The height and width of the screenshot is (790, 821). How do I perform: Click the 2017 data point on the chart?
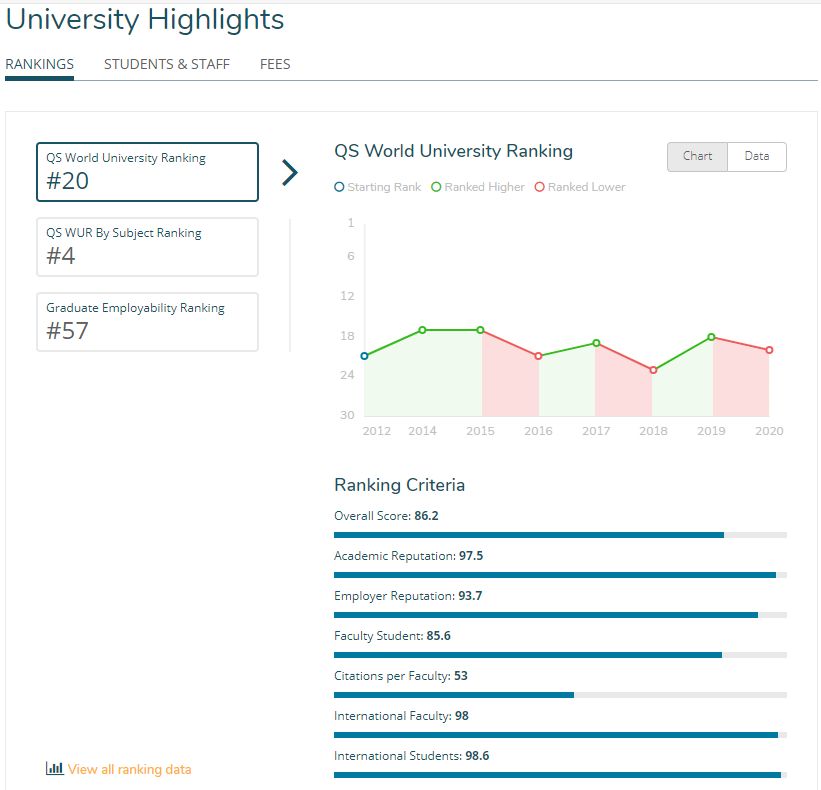pyautogui.click(x=596, y=343)
